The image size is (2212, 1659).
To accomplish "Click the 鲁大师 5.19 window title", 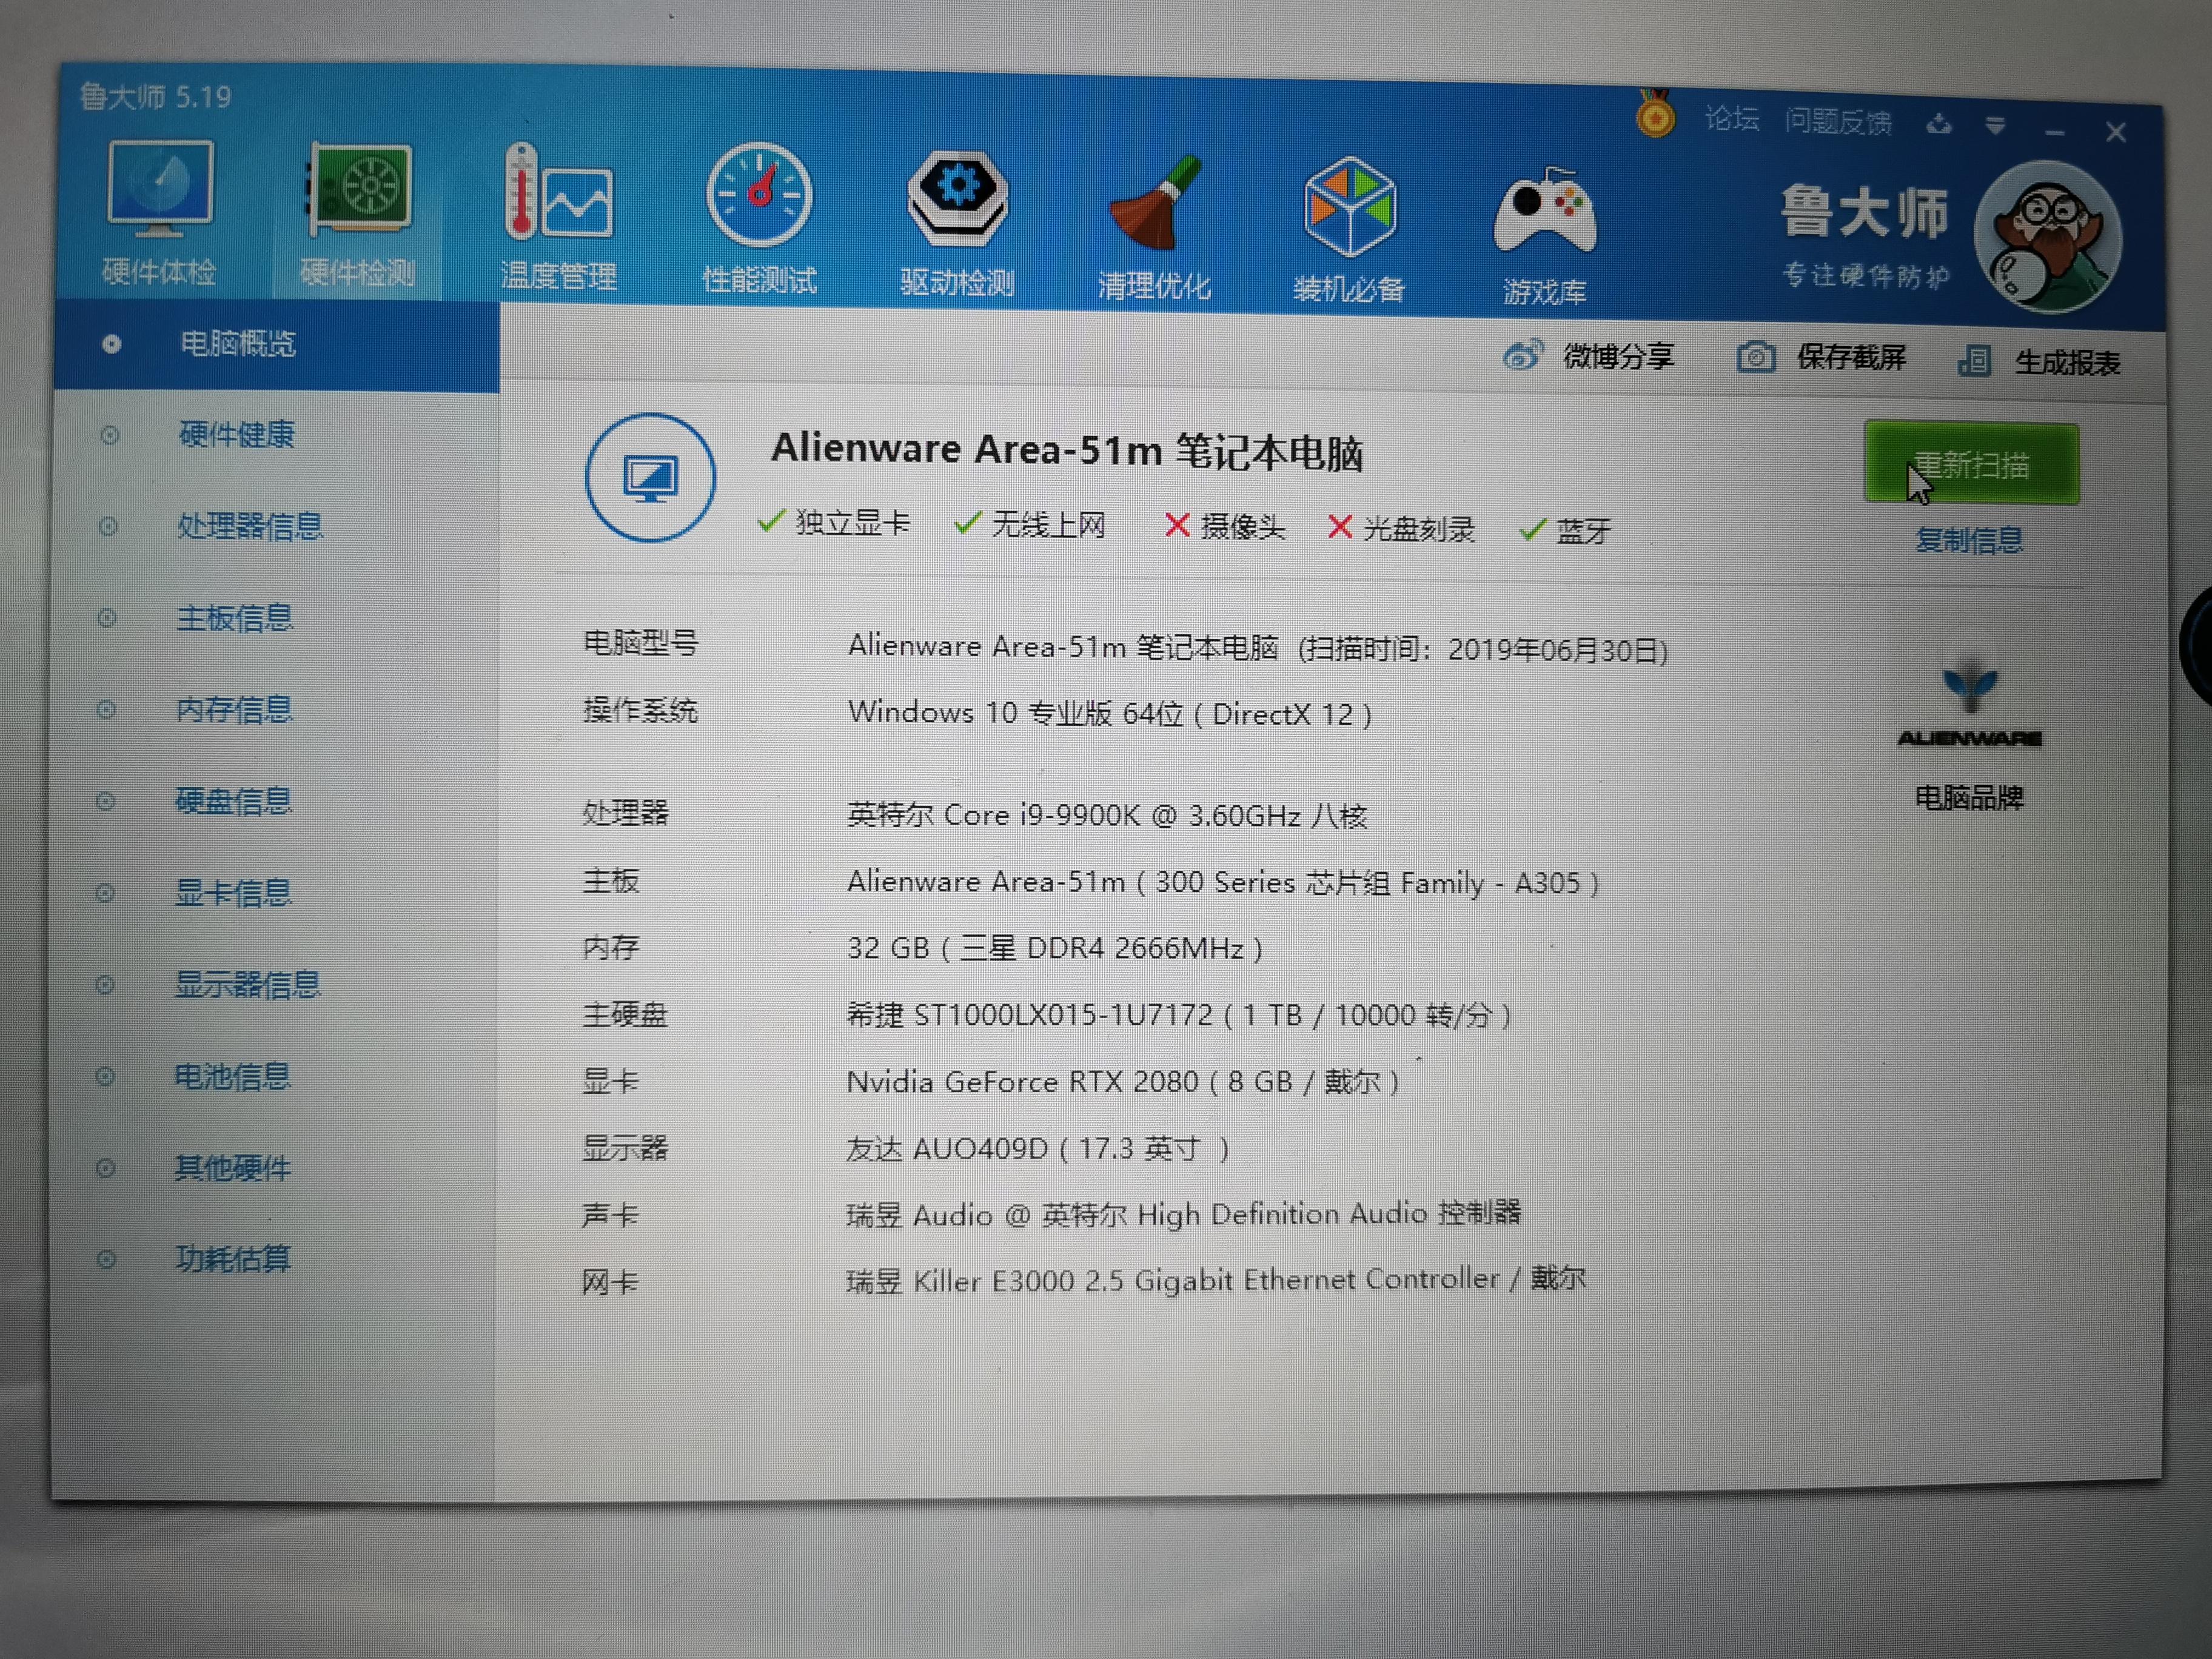I will [x=155, y=96].
